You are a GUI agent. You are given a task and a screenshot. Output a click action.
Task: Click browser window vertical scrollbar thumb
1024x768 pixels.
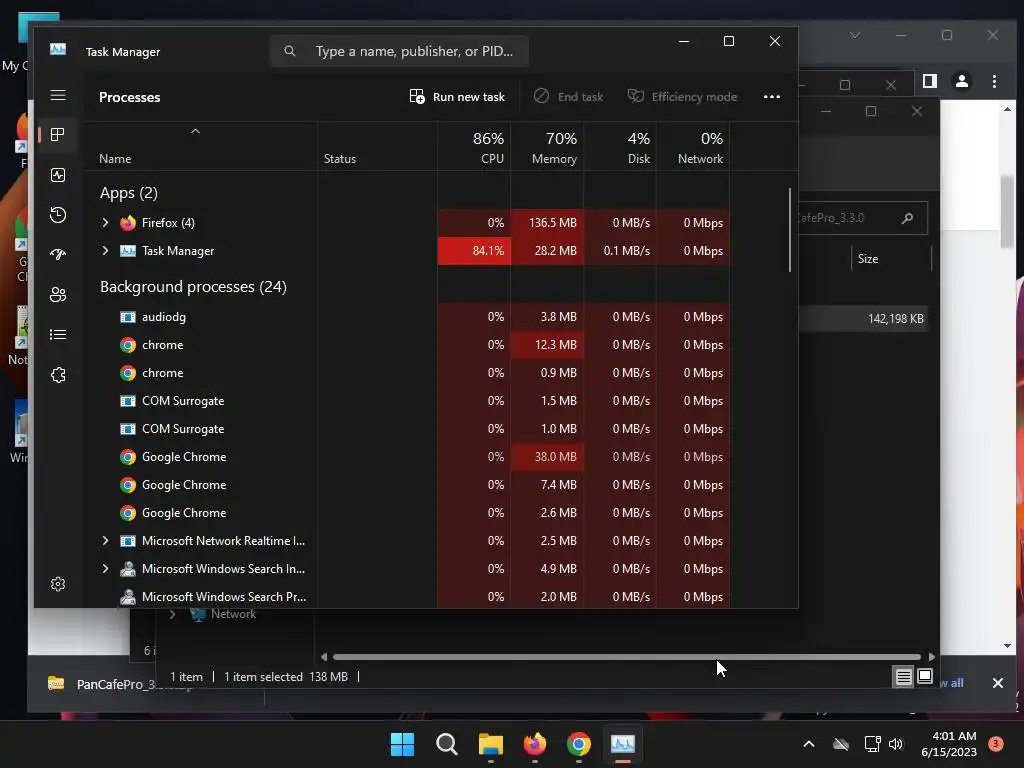1007,212
